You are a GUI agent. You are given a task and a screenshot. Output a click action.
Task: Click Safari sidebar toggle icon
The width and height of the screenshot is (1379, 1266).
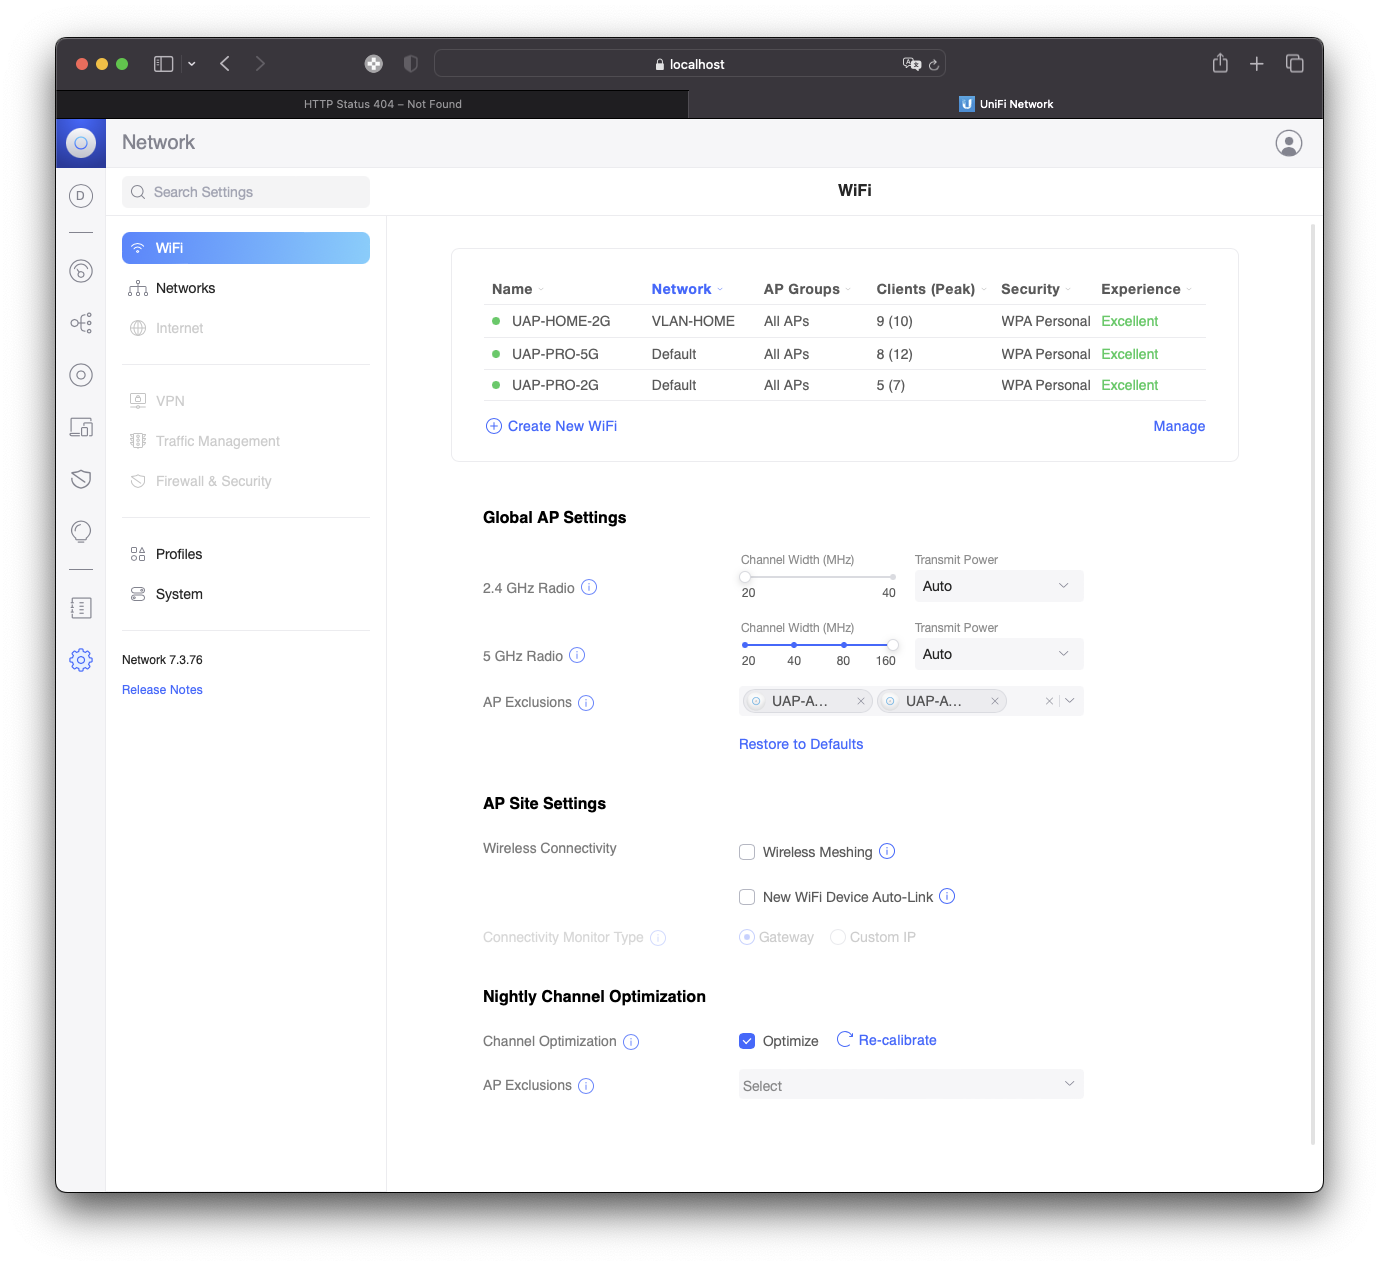164,64
